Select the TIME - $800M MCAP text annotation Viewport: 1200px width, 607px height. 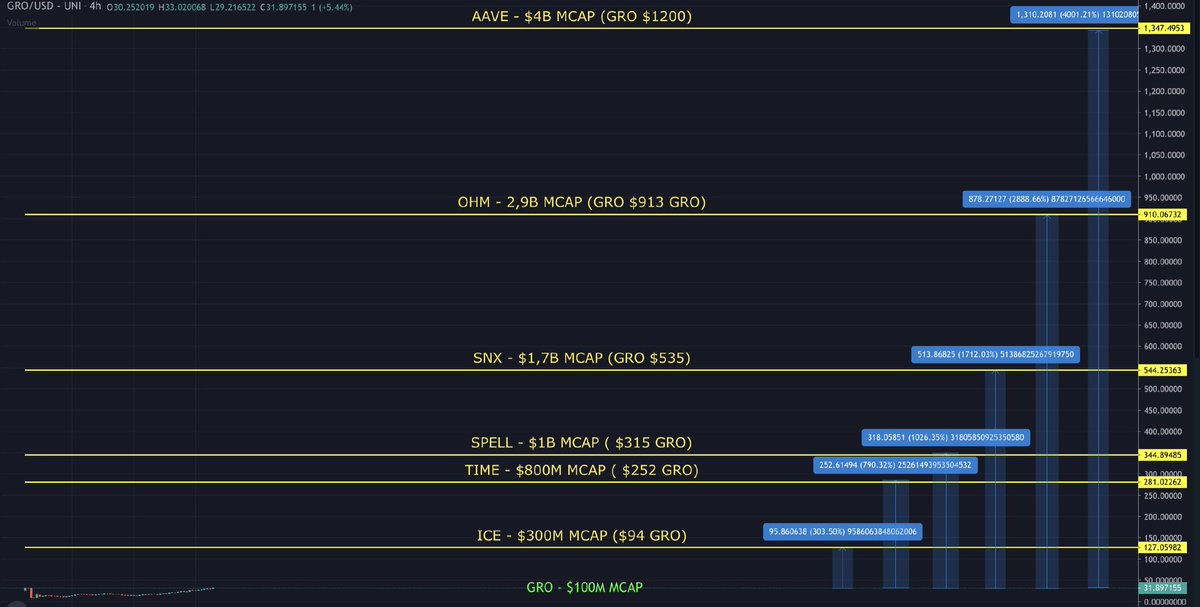[x=581, y=469]
